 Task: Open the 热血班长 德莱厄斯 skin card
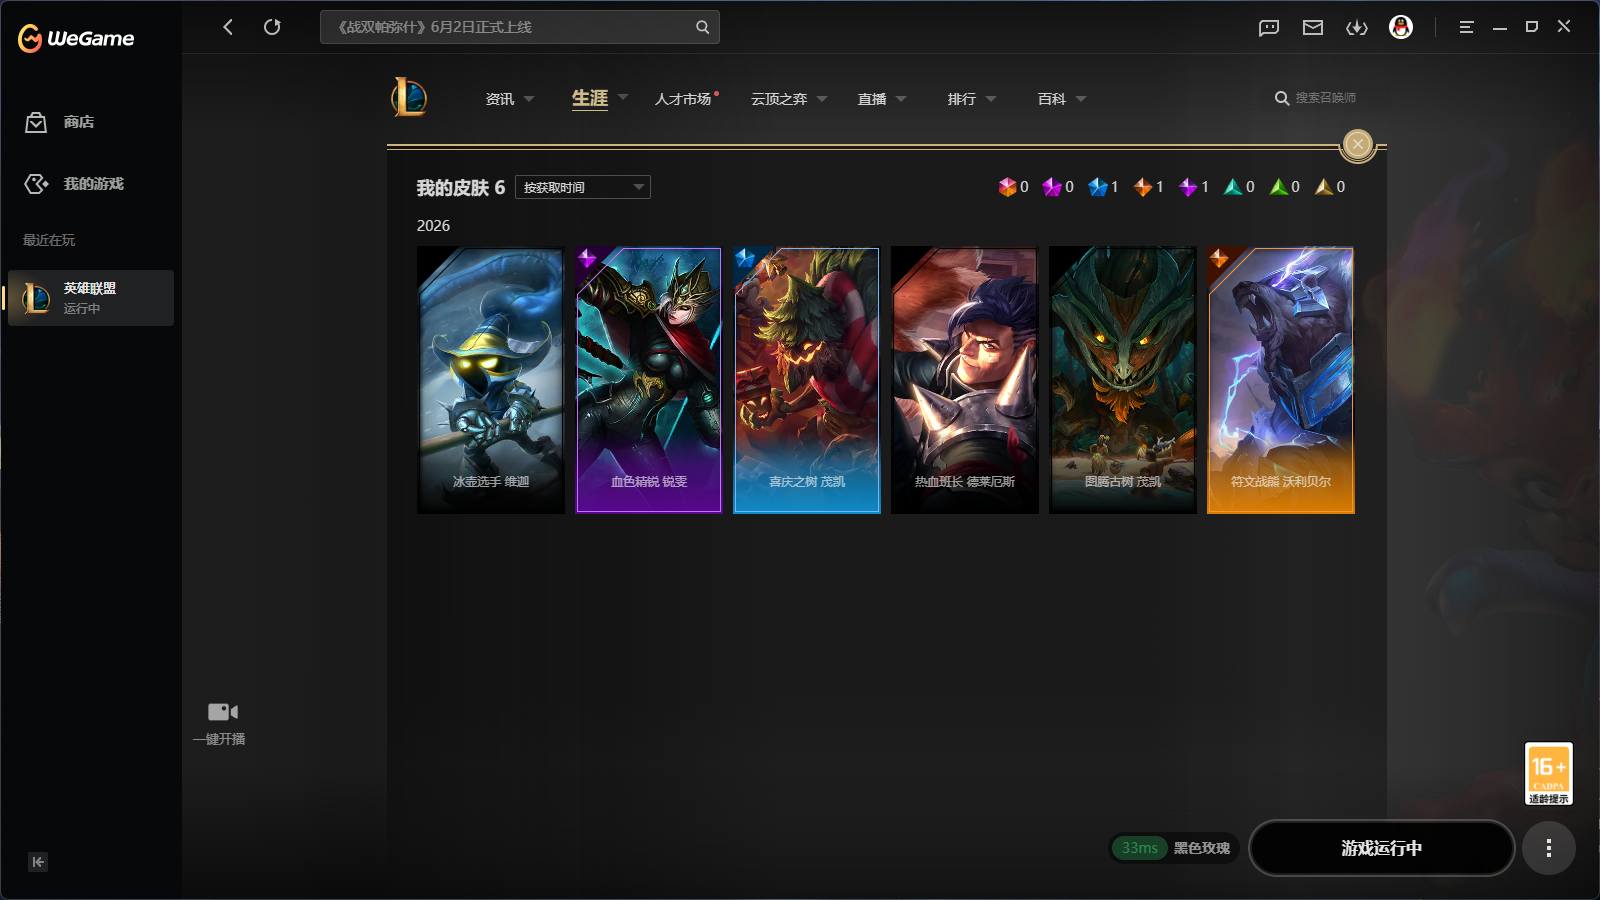pyautogui.click(x=965, y=381)
